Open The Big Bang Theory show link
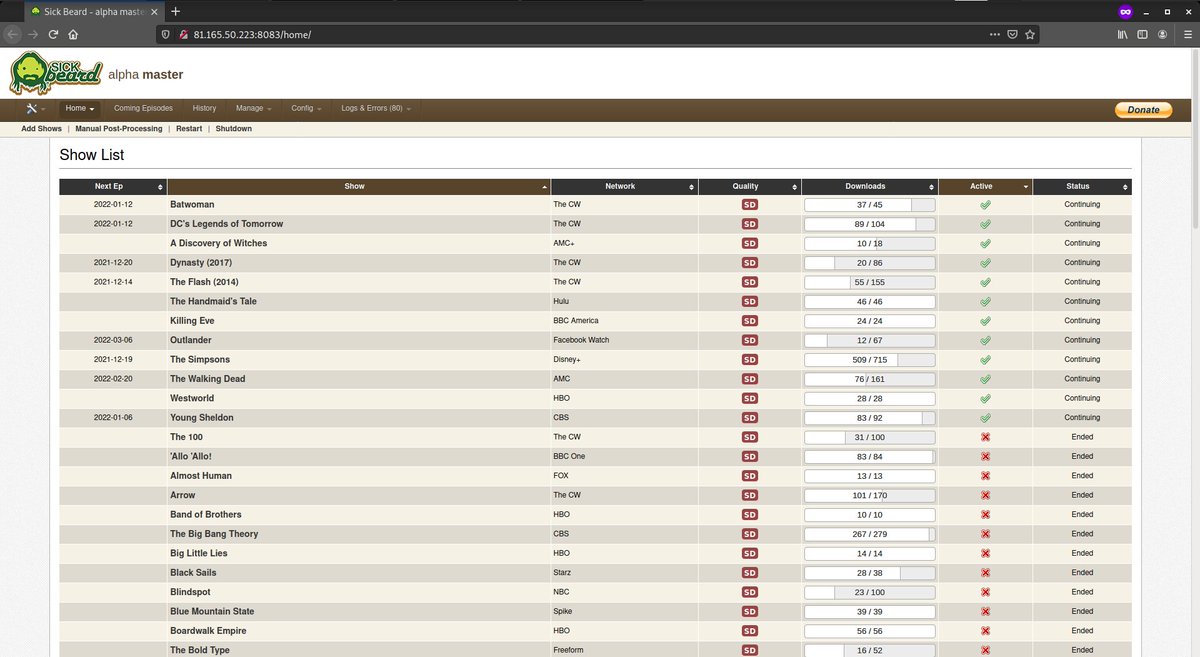Viewport: 1200px width, 657px height. [x=214, y=534]
